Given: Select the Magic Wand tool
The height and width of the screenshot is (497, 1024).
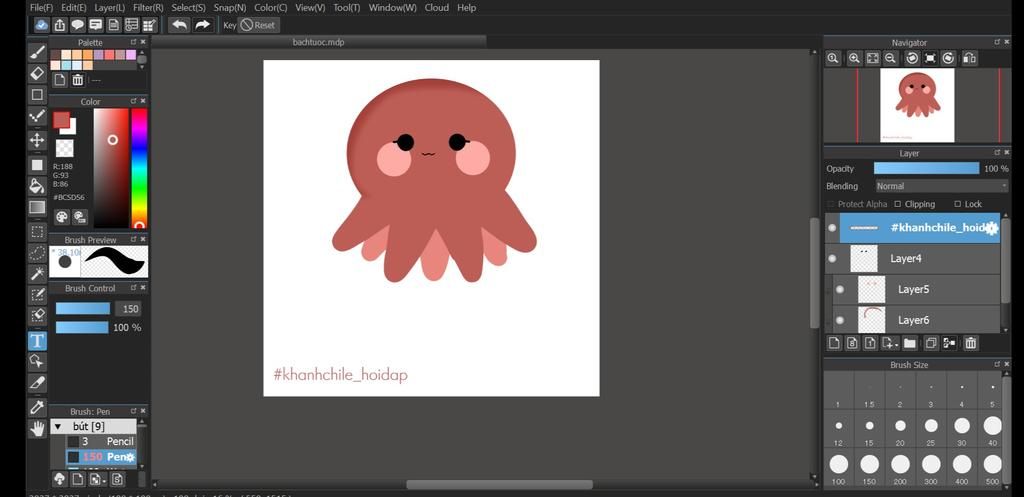Looking at the screenshot, I should pyautogui.click(x=37, y=274).
